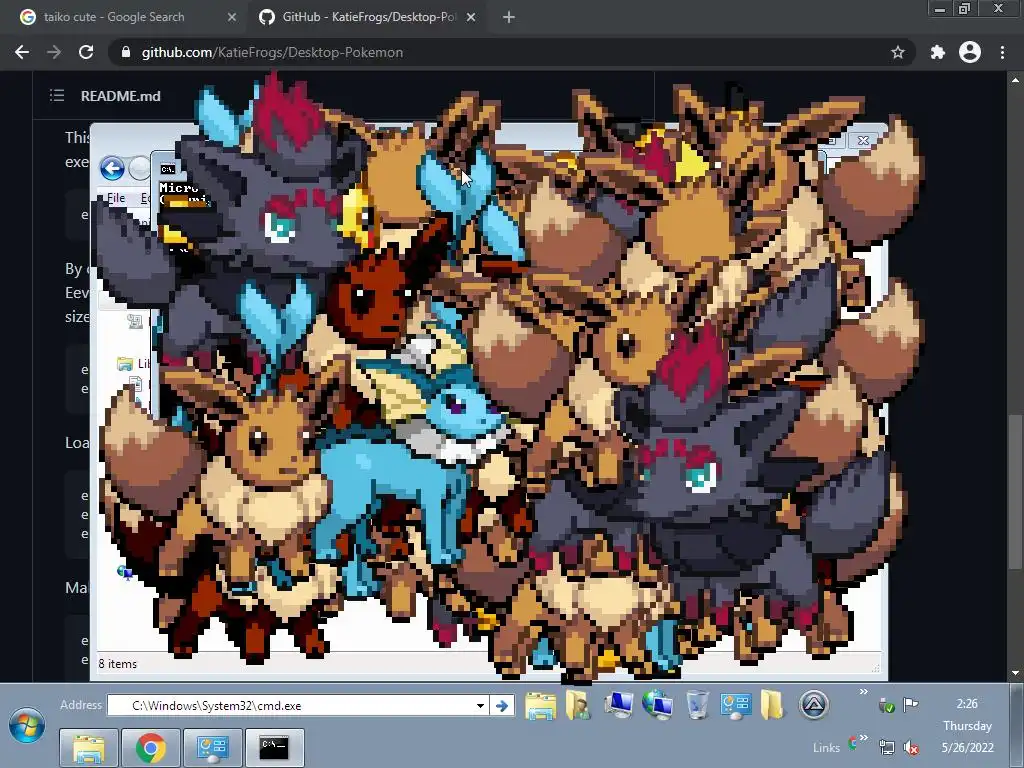This screenshot has width=1024, height=768.
Task: Open the Control Panel icon in quick launch
Action: pos(735,705)
